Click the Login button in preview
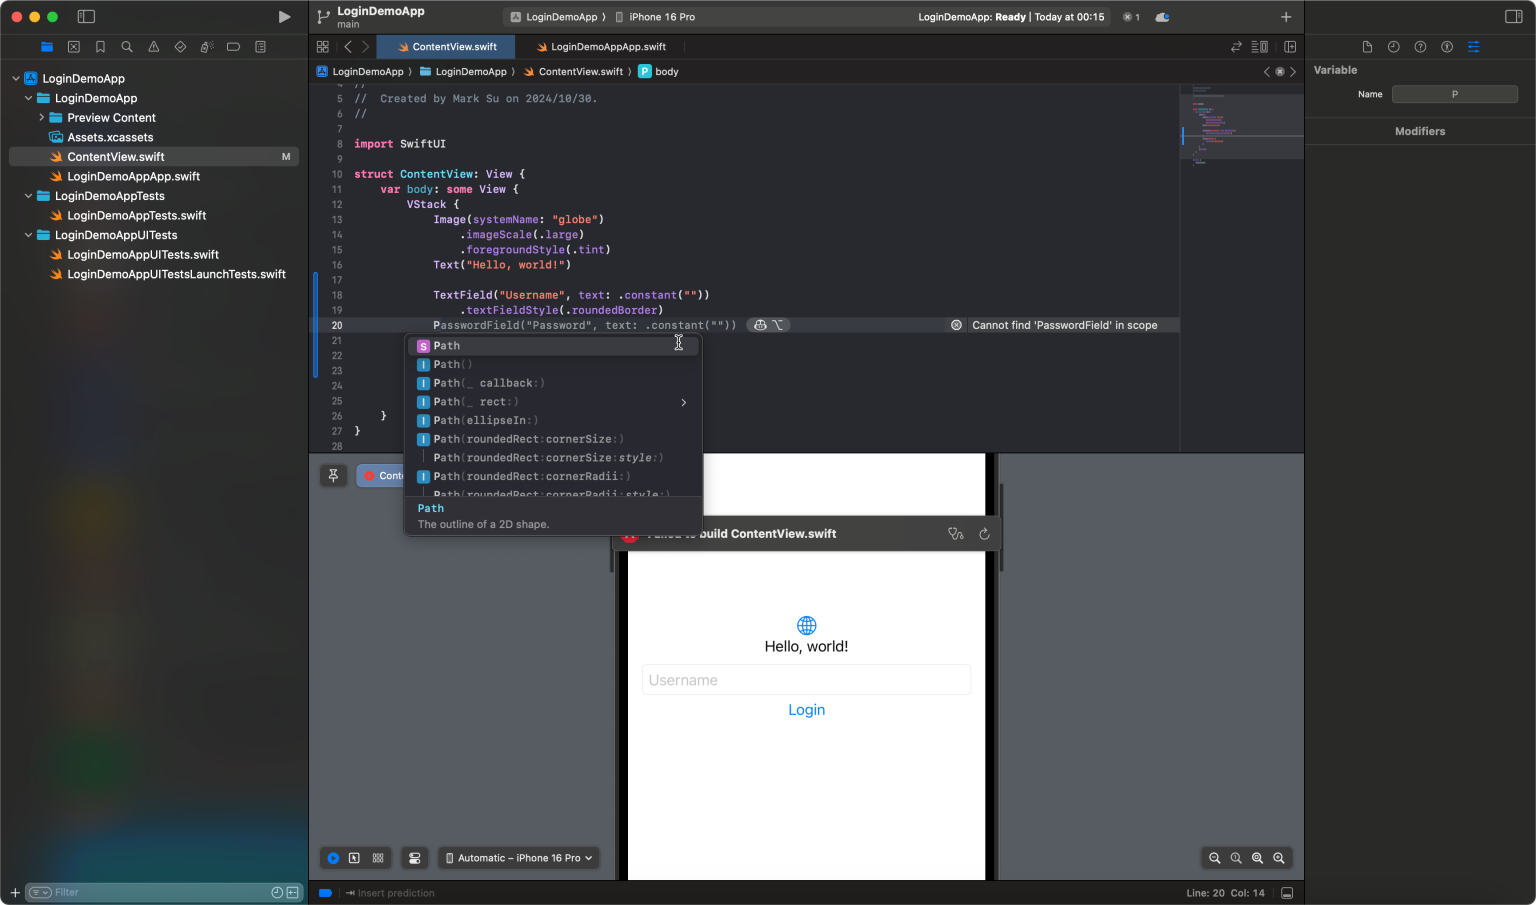The height and width of the screenshot is (905, 1536). point(806,710)
